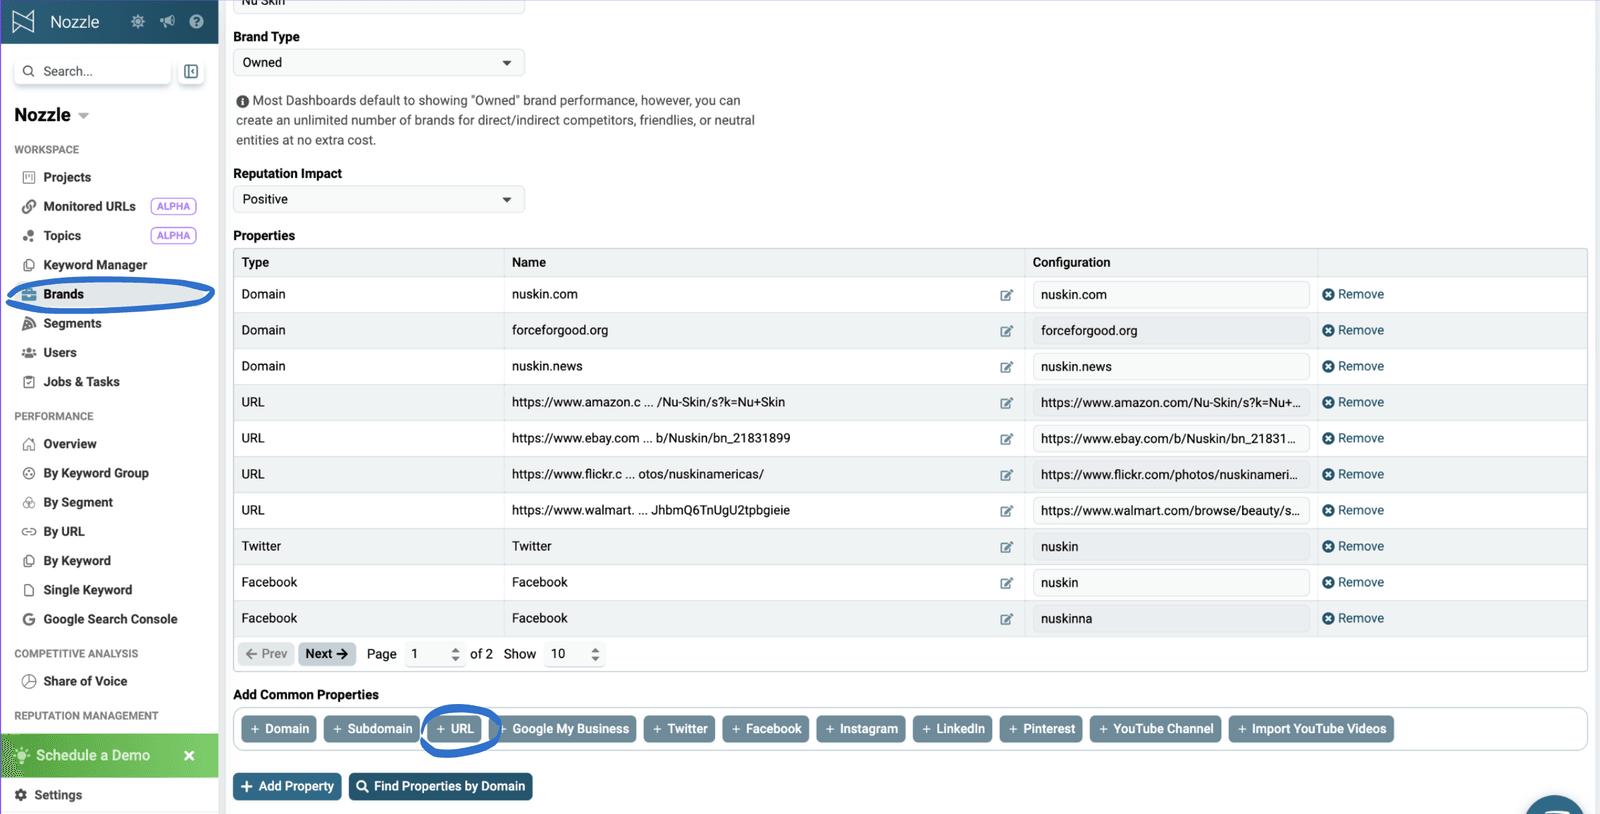Click the sidebar Search field
The height and width of the screenshot is (814, 1600).
pyautogui.click(x=93, y=71)
